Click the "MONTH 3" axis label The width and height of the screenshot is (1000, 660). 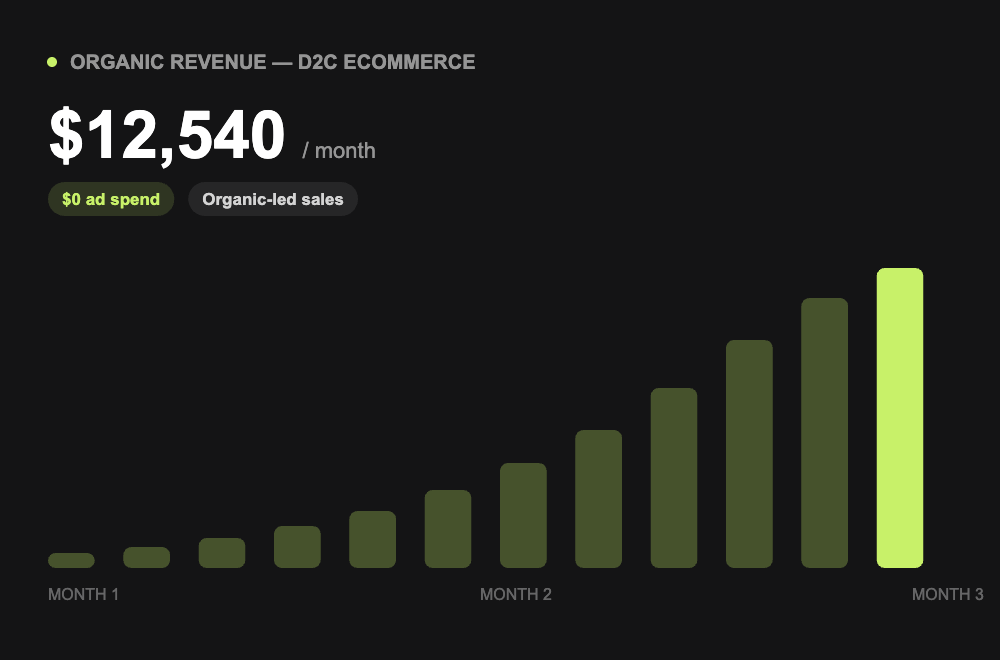point(947,594)
